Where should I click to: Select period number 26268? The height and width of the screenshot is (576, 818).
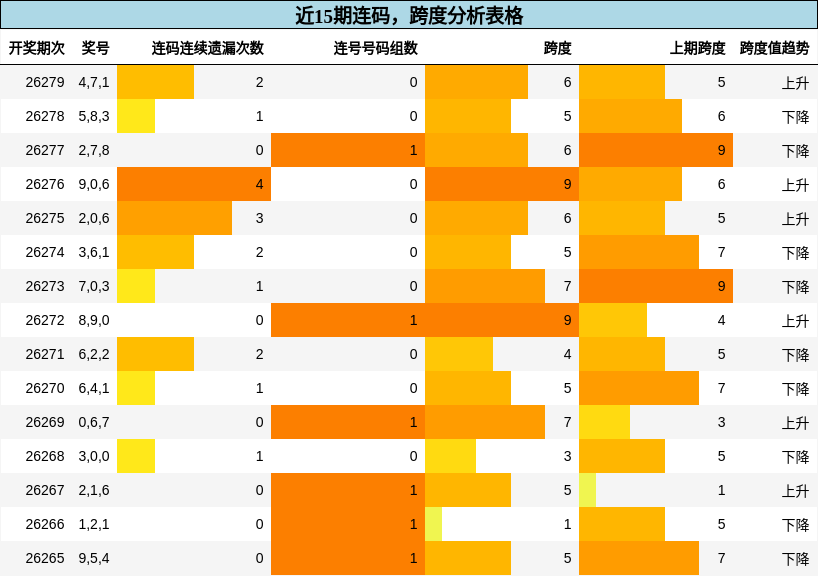click(x=45, y=456)
